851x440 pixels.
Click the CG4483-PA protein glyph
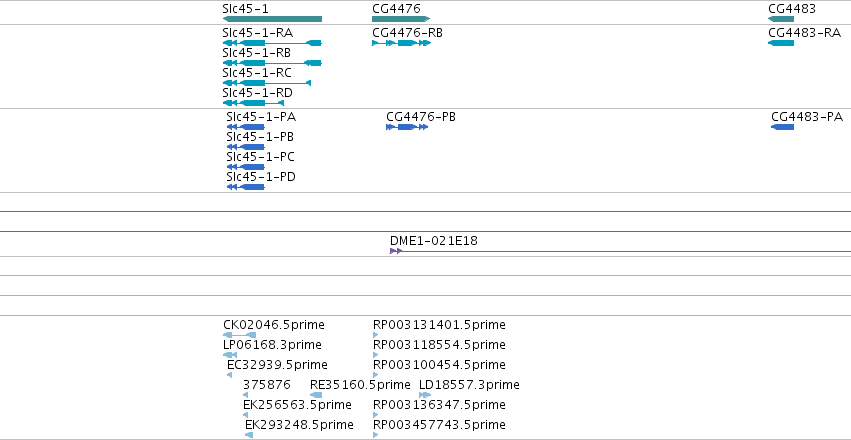tap(782, 127)
